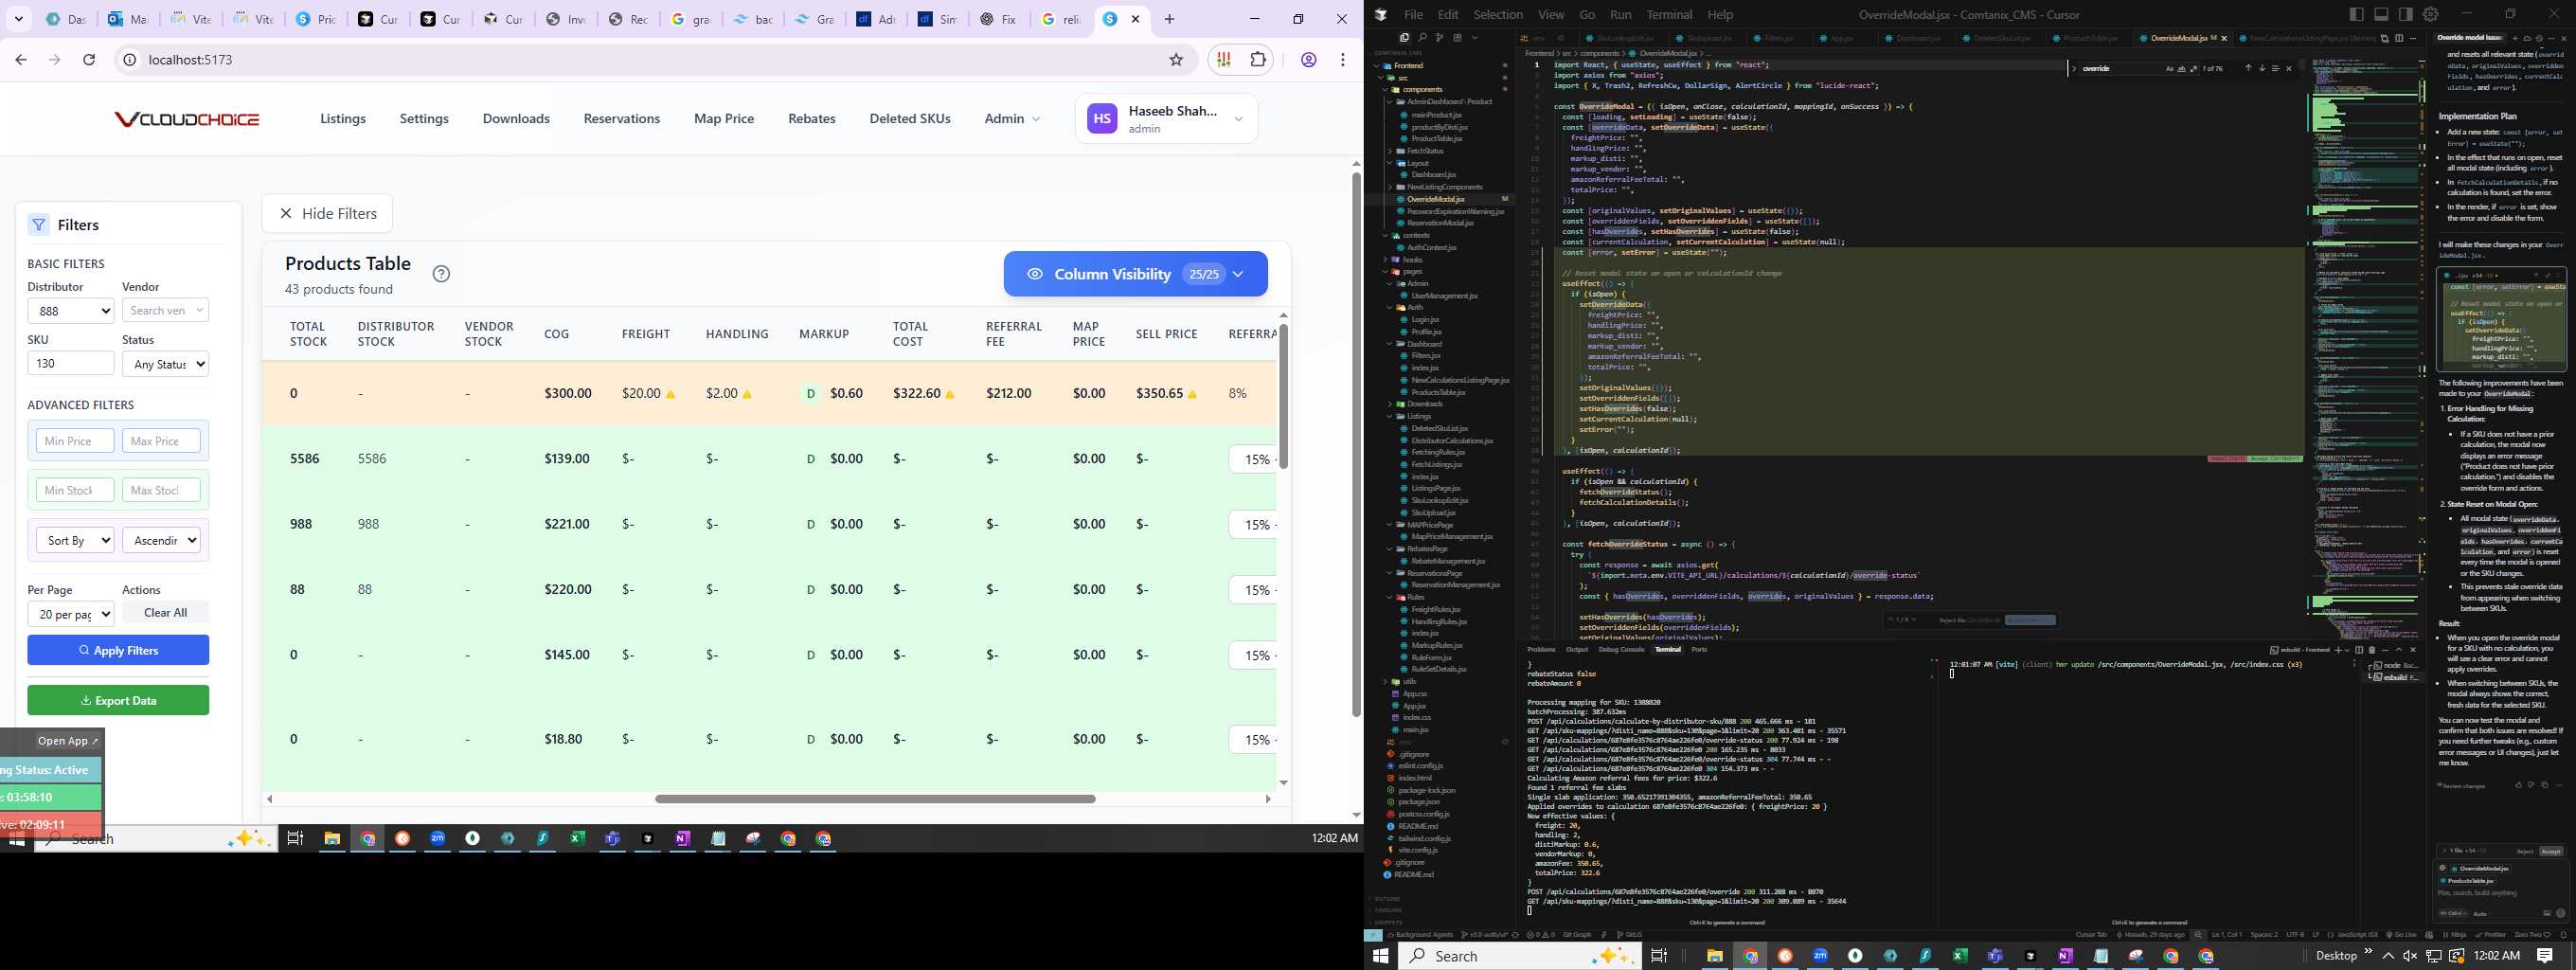The width and height of the screenshot is (2576, 970).
Task: Click the code minimap in Cursor editor
Action: point(2366,350)
